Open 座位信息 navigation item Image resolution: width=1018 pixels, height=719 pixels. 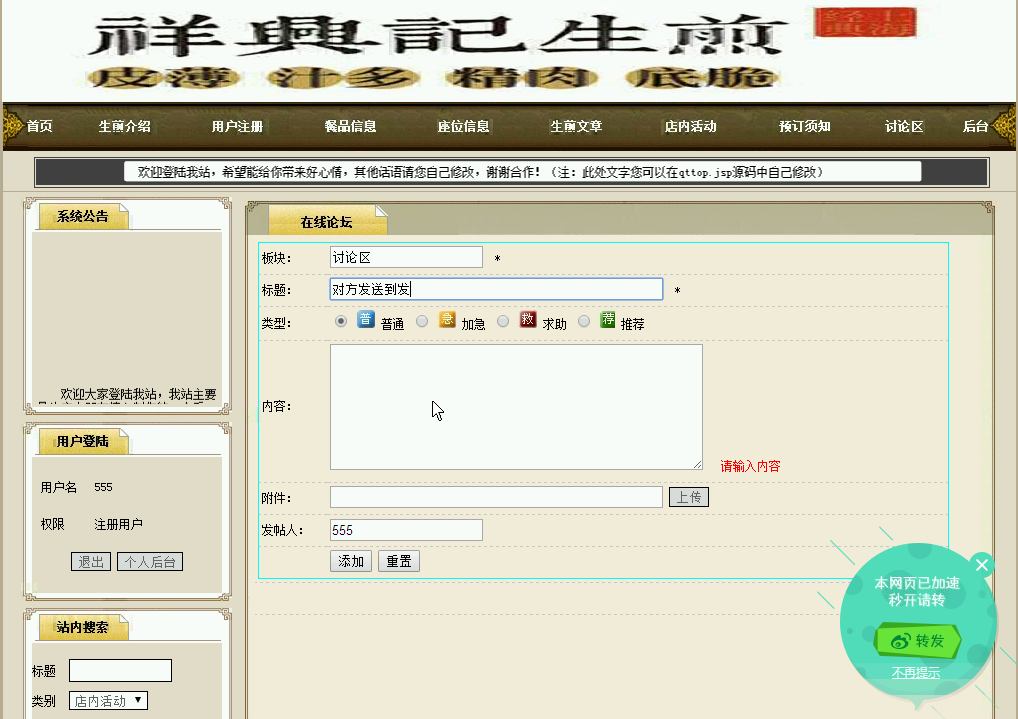[464, 126]
